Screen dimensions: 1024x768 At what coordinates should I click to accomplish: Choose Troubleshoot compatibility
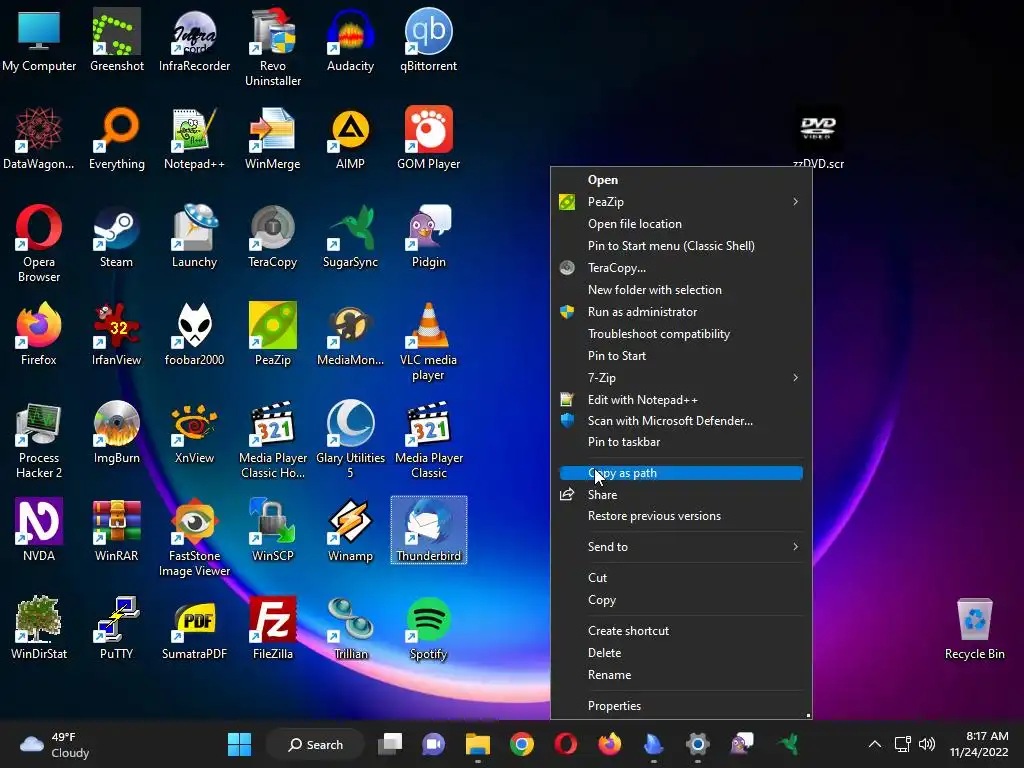pos(681,334)
